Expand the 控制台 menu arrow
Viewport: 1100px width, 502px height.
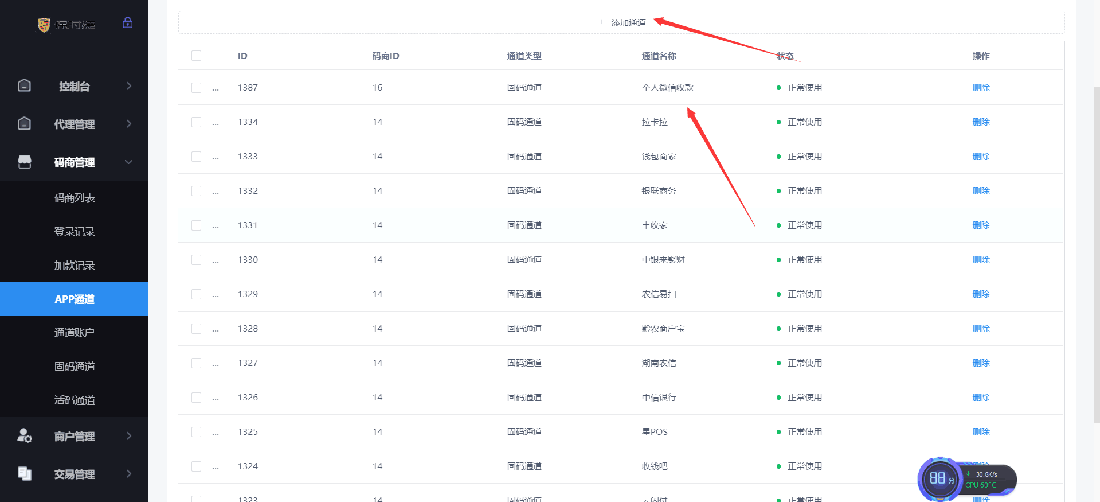click(129, 86)
